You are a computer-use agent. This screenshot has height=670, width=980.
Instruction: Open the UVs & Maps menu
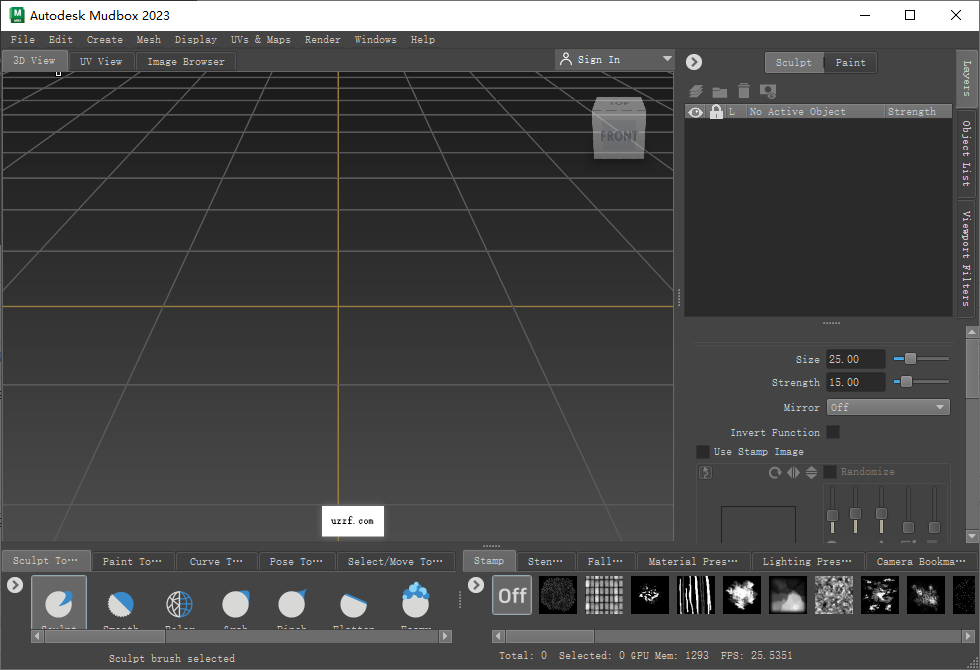tap(261, 39)
